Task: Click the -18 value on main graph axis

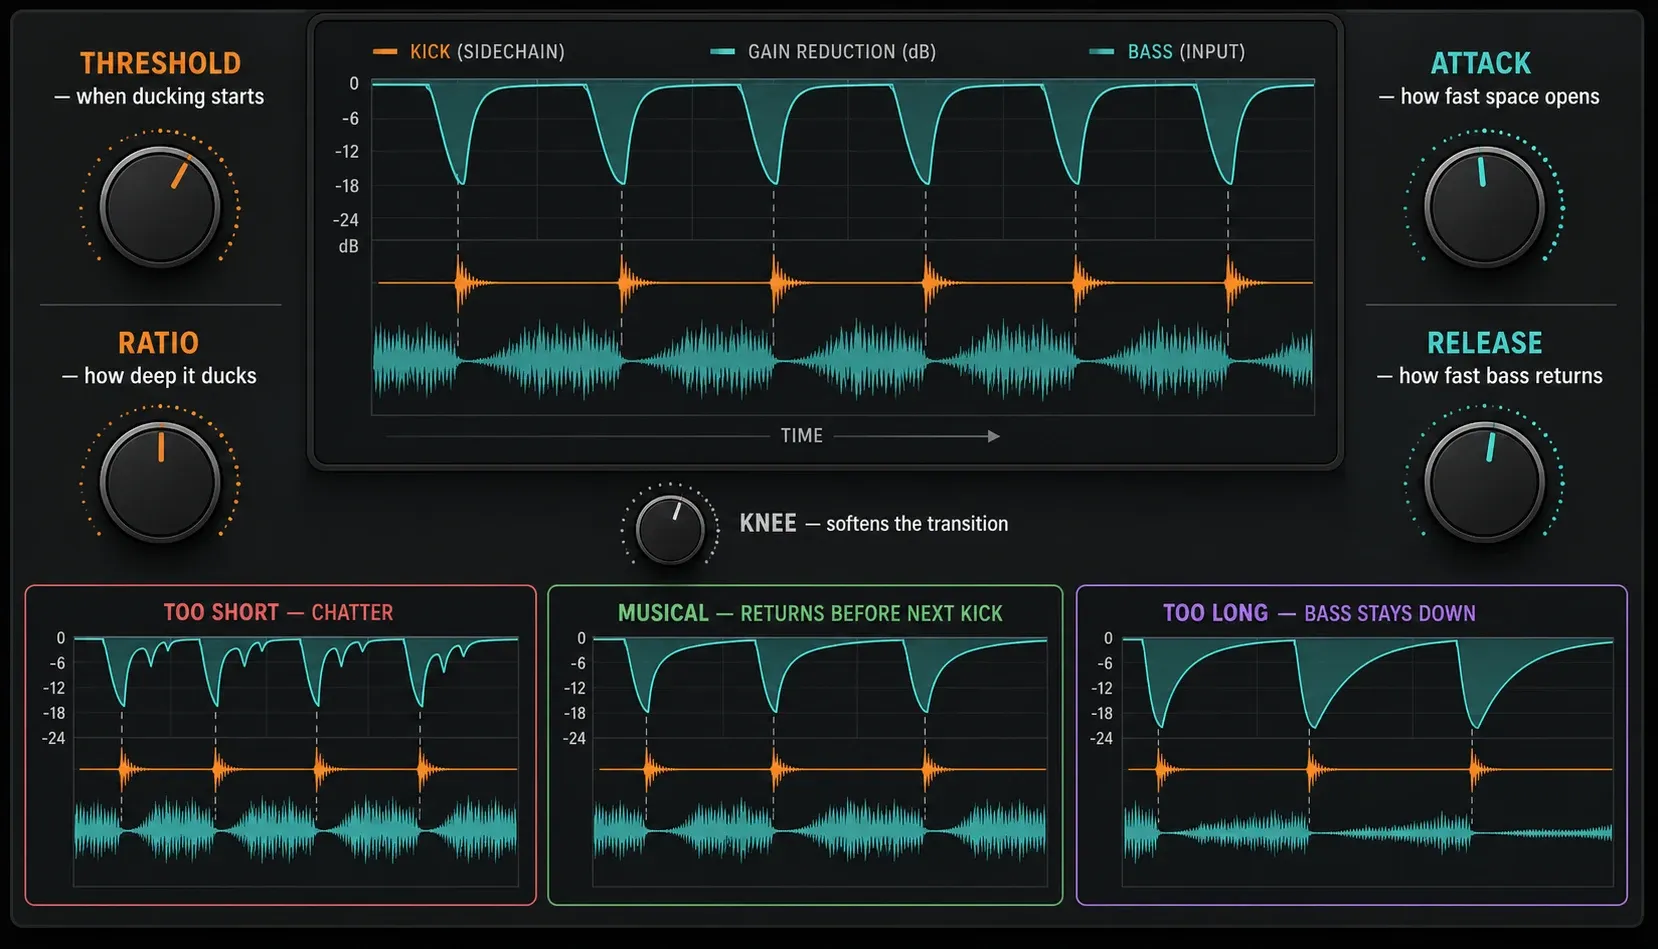Action: coord(346,186)
